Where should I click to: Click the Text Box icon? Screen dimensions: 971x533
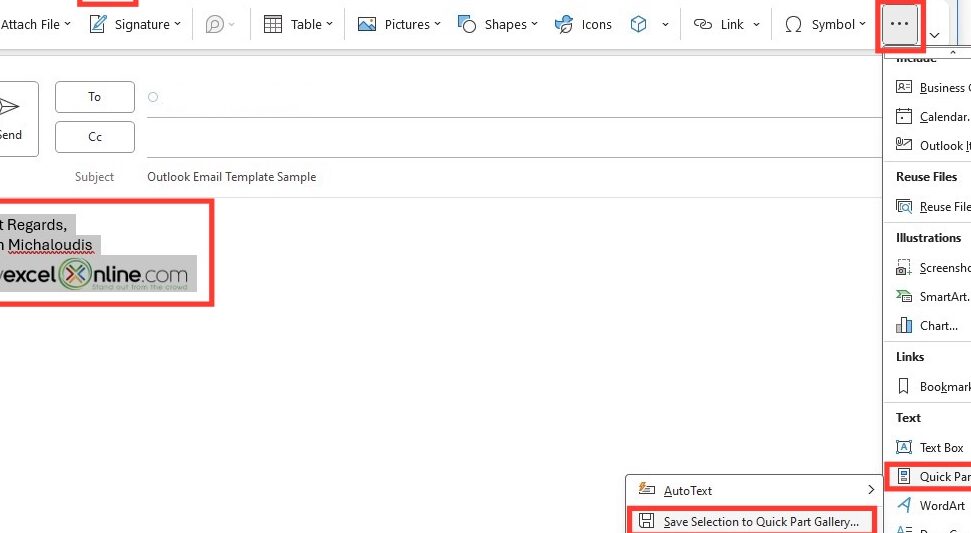904,447
